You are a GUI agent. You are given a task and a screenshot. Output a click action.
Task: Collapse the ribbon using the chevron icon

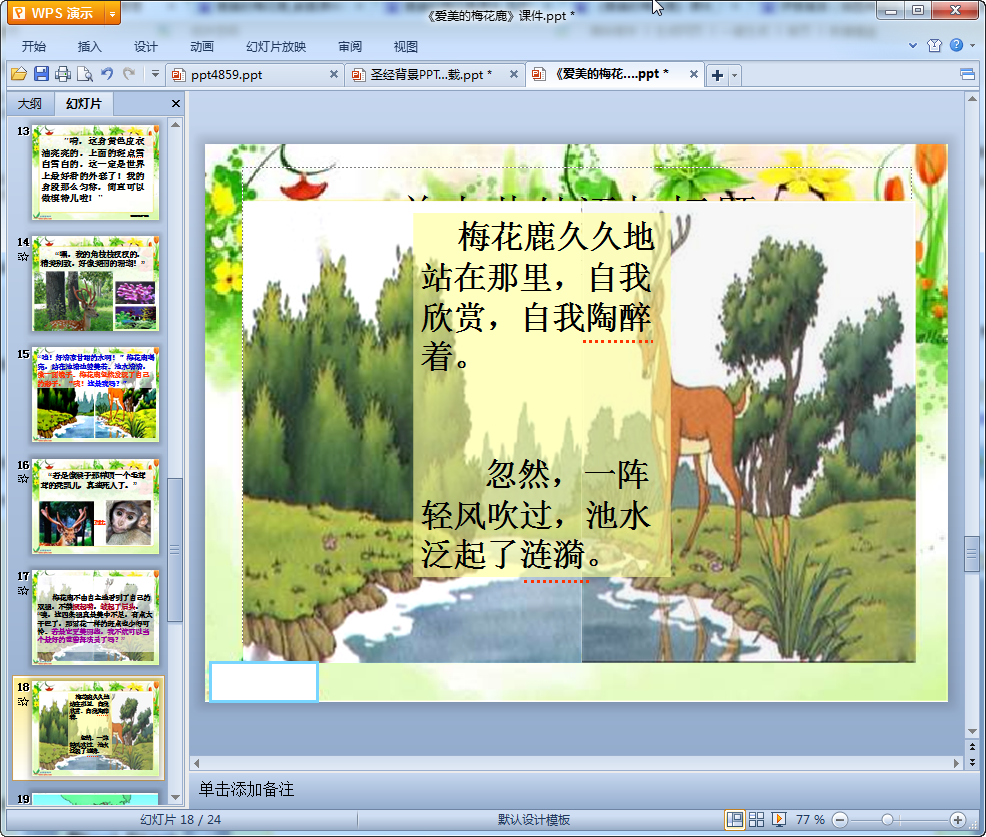[913, 45]
